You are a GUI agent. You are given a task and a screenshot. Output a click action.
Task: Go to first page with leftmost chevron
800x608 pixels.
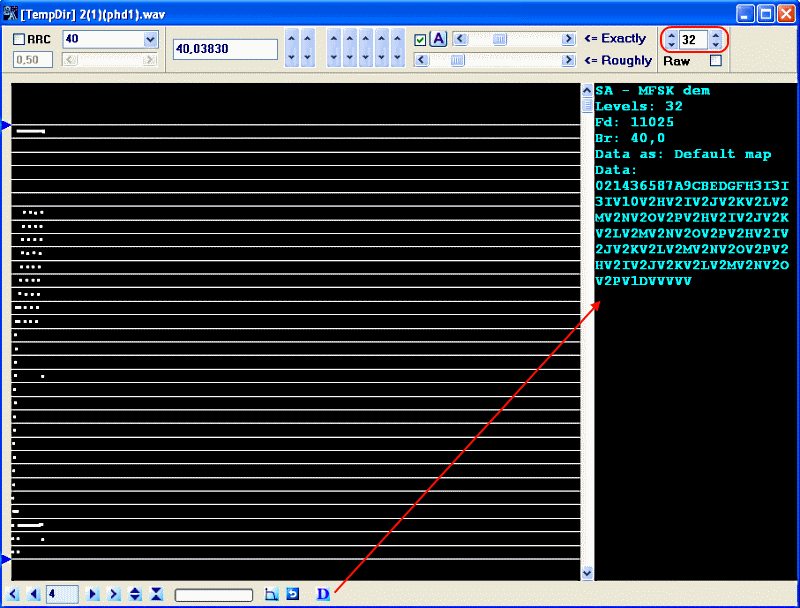tap(13, 594)
